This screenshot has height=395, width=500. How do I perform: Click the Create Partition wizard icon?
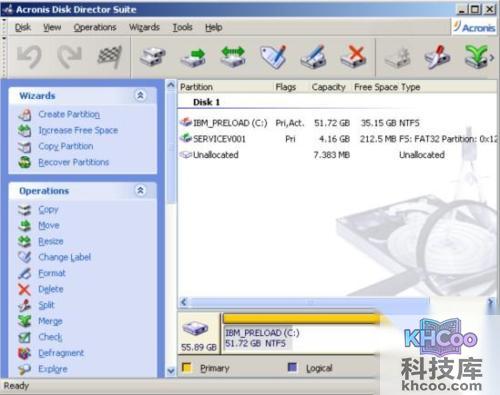[x=25, y=115]
